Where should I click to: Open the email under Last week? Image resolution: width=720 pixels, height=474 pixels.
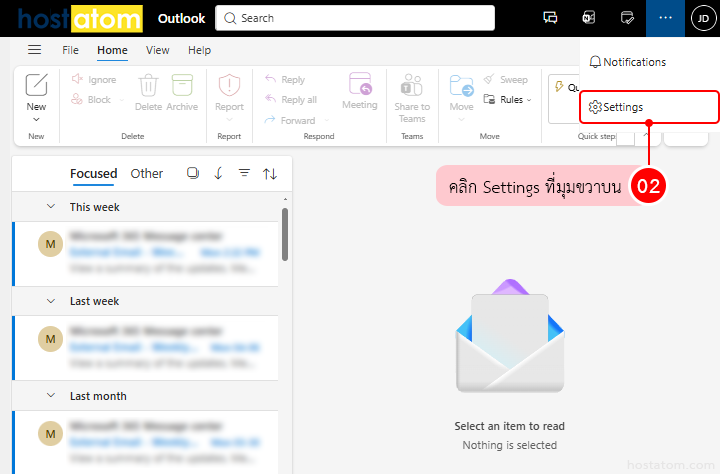146,348
